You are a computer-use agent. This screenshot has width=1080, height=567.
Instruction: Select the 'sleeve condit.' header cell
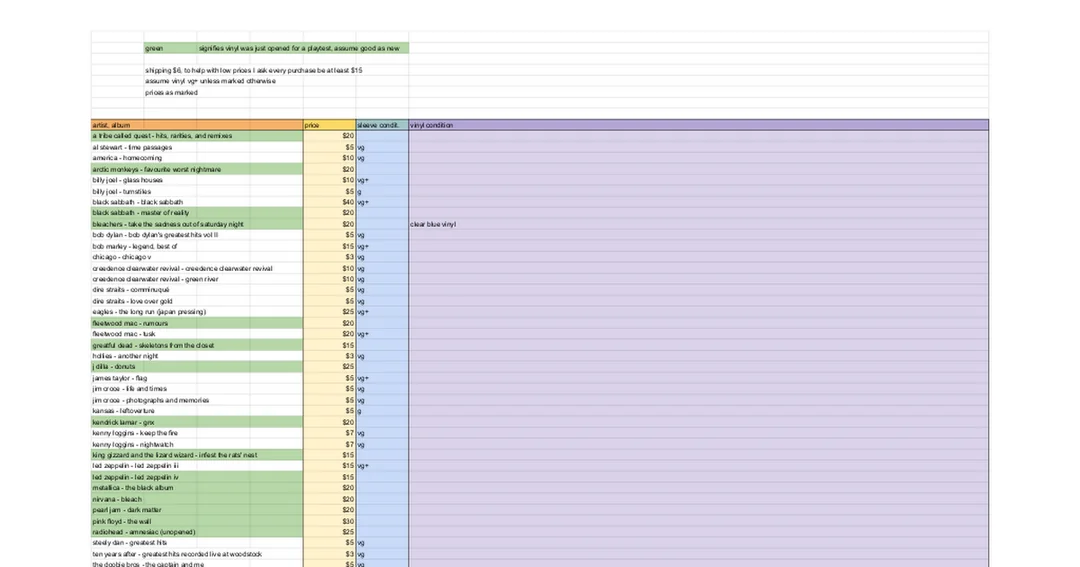pyautogui.click(x=382, y=125)
